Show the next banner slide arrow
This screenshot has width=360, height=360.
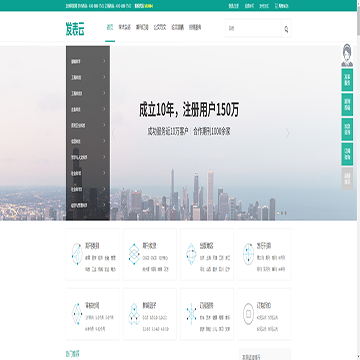pos(287,133)
